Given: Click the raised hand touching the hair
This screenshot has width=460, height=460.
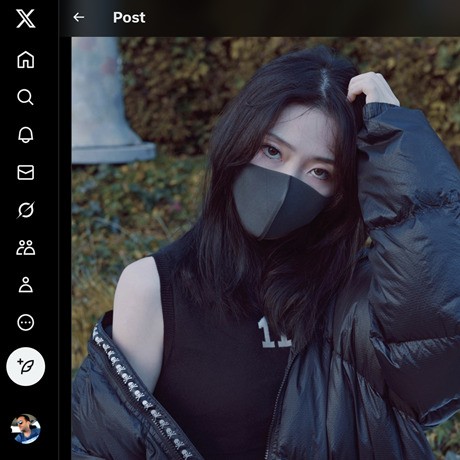Looking at the screenshot, I should (372, 89).
